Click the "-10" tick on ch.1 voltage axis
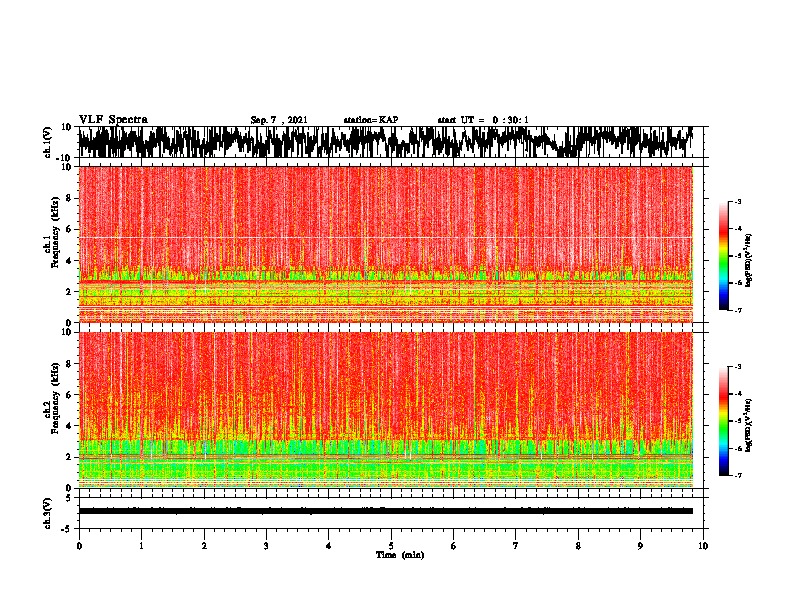This screenshot has height=612, width=792. 65,158
